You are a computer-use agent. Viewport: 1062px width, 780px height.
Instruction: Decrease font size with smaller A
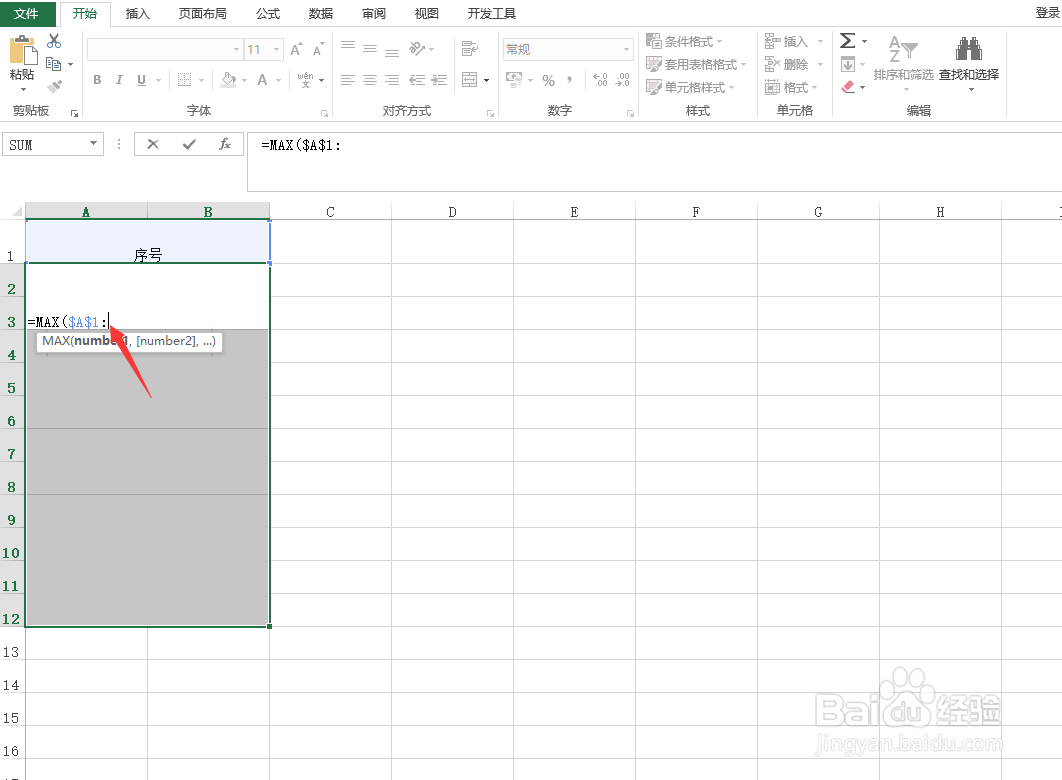(x=318, y=49)
